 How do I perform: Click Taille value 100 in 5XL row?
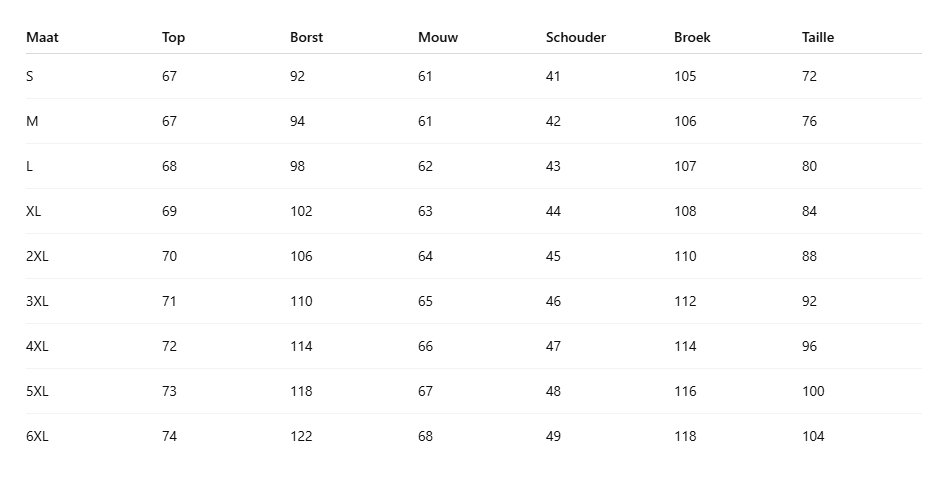pos(813,391)
